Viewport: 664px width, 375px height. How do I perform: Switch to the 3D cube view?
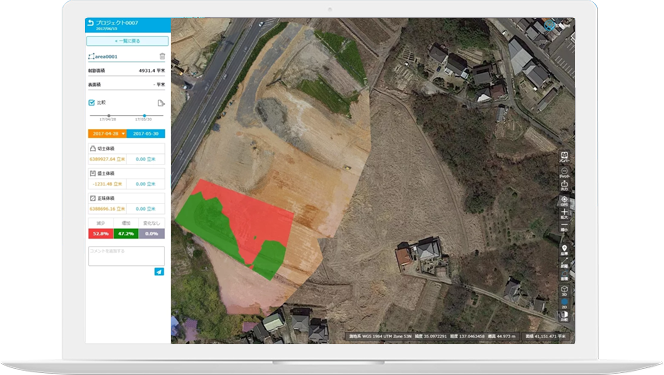coord(564,290)
